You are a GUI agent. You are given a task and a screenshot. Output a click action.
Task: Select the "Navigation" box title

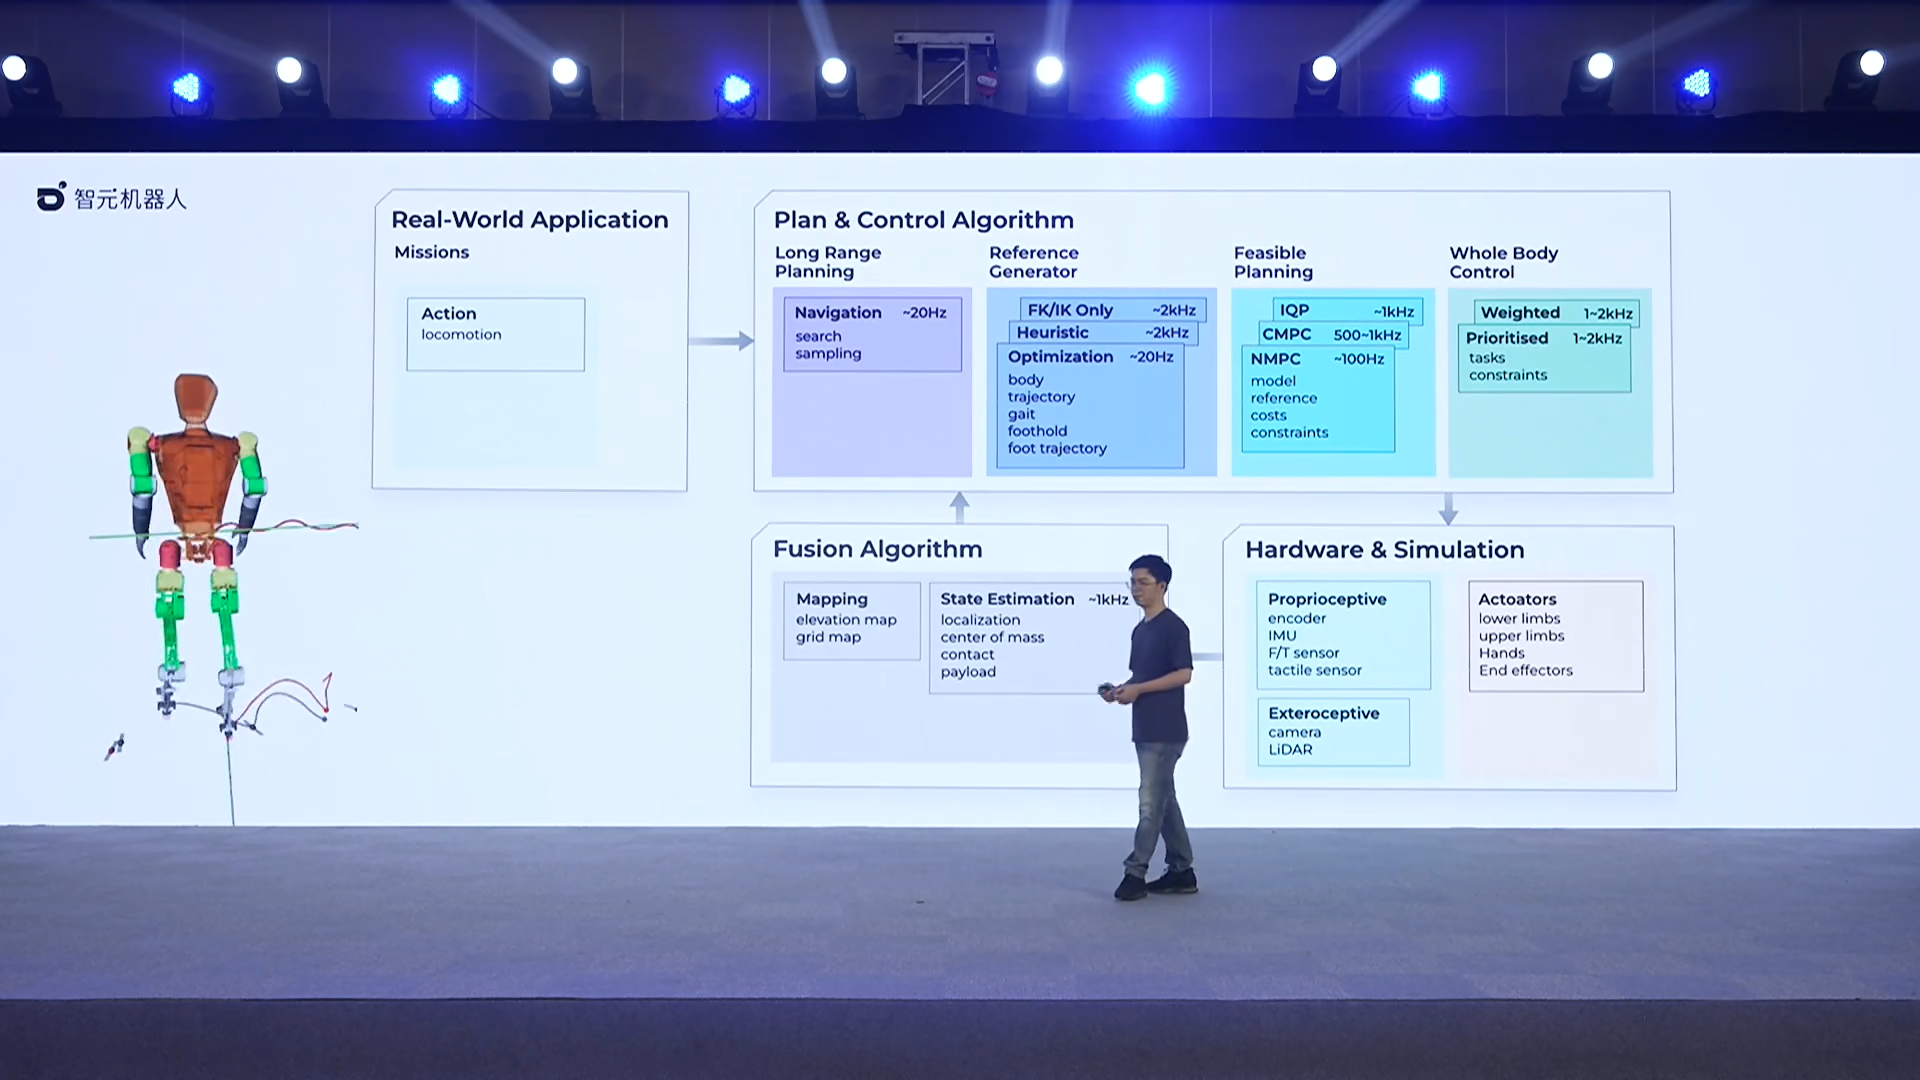click(838, 312)
